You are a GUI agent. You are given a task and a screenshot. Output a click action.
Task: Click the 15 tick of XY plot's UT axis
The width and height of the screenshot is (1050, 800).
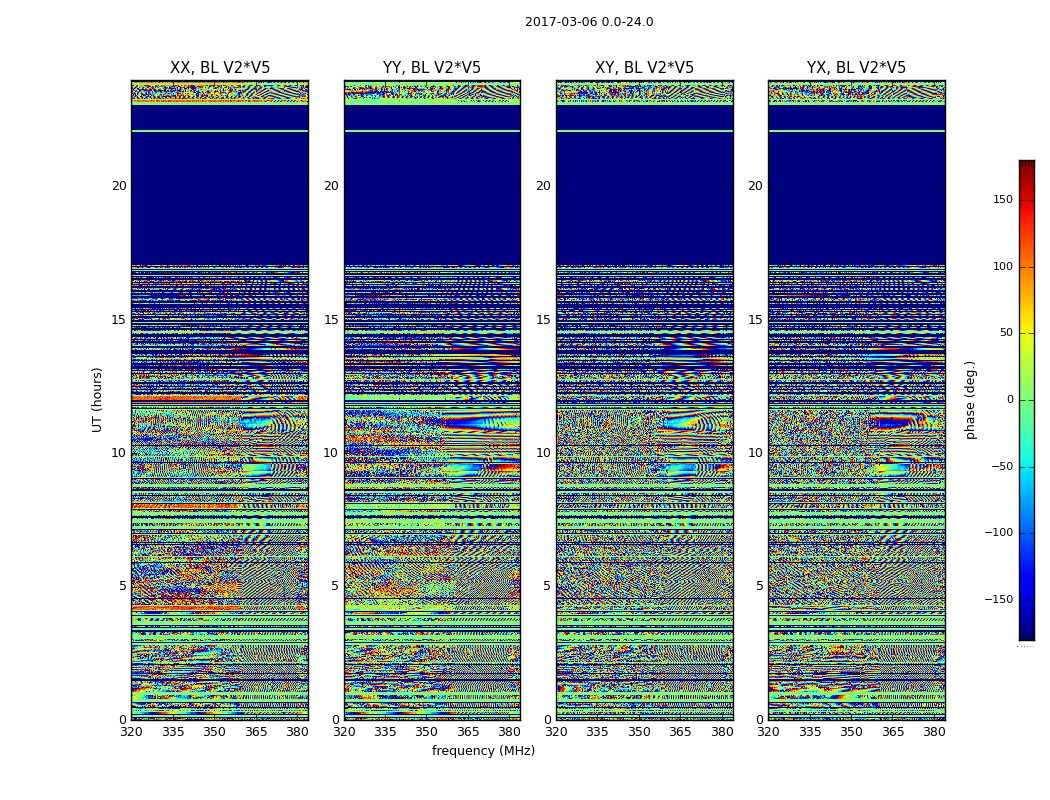543,319
